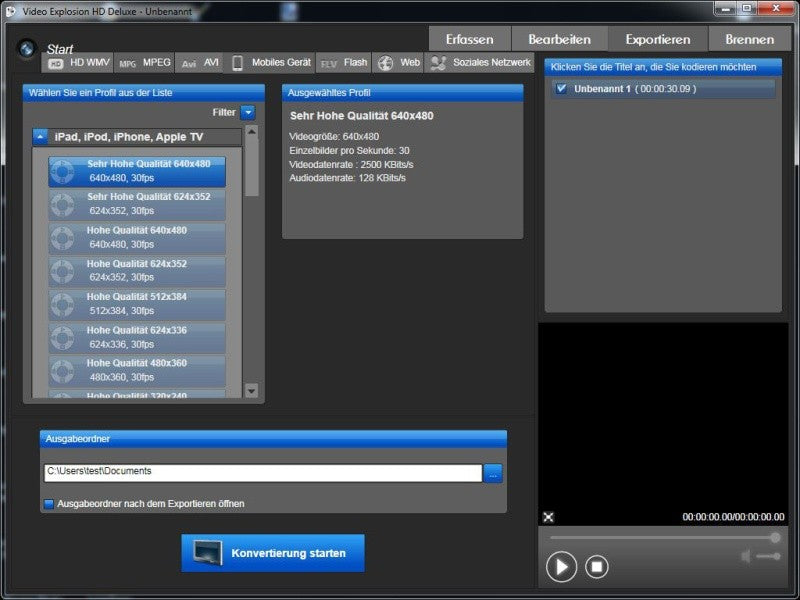This screenshot has height=600, width=800.
Task: Click icon of Sehr Hohe Qualität 640x480 profile
Action: (x=62, y=171)
